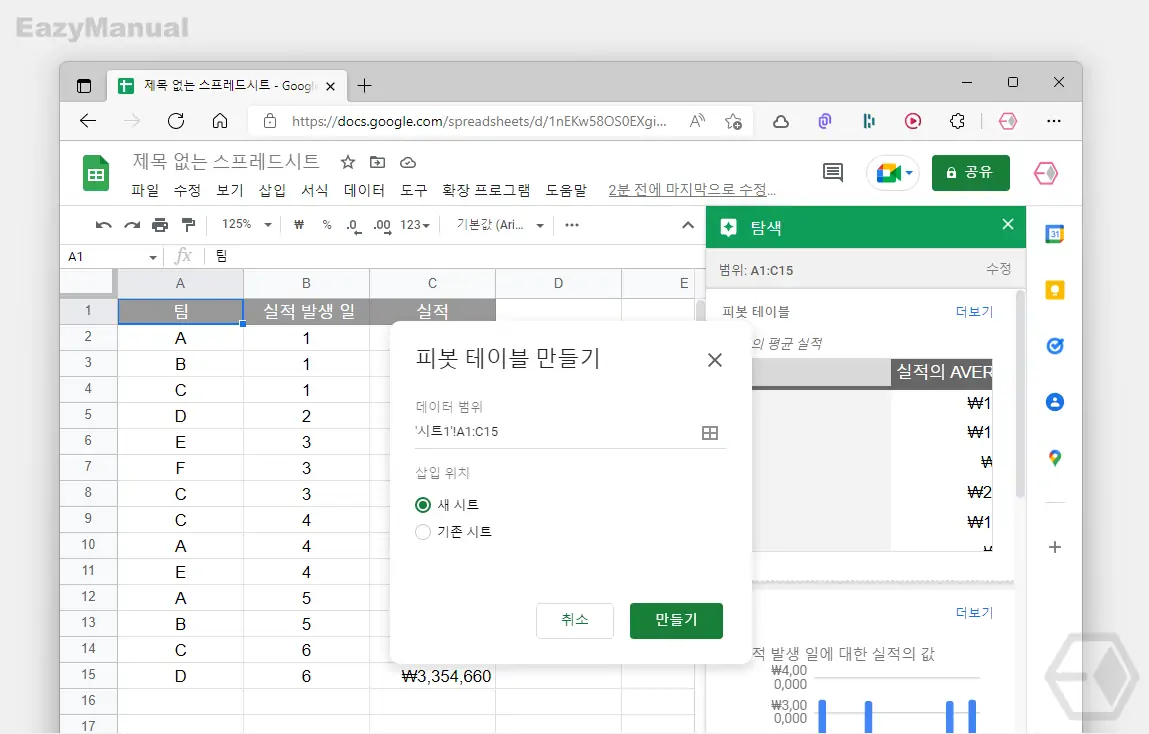This screenshot has height=734, width=1149.
Task: Click the 만들기 button
Action: (x=676, y=620)
